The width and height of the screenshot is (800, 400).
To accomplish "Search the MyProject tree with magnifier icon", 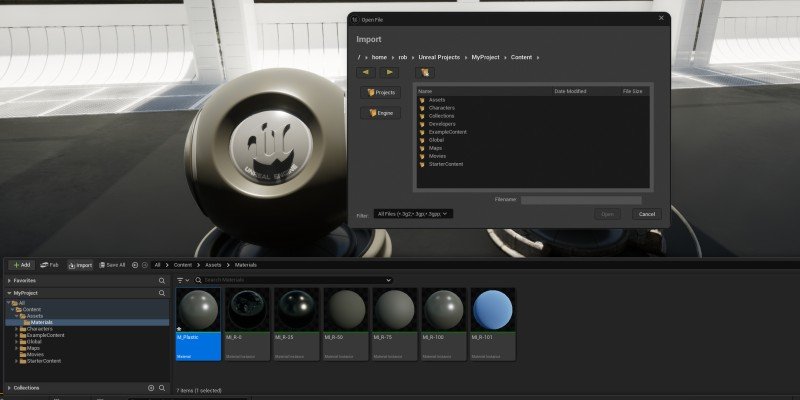I will pos(162,293).
